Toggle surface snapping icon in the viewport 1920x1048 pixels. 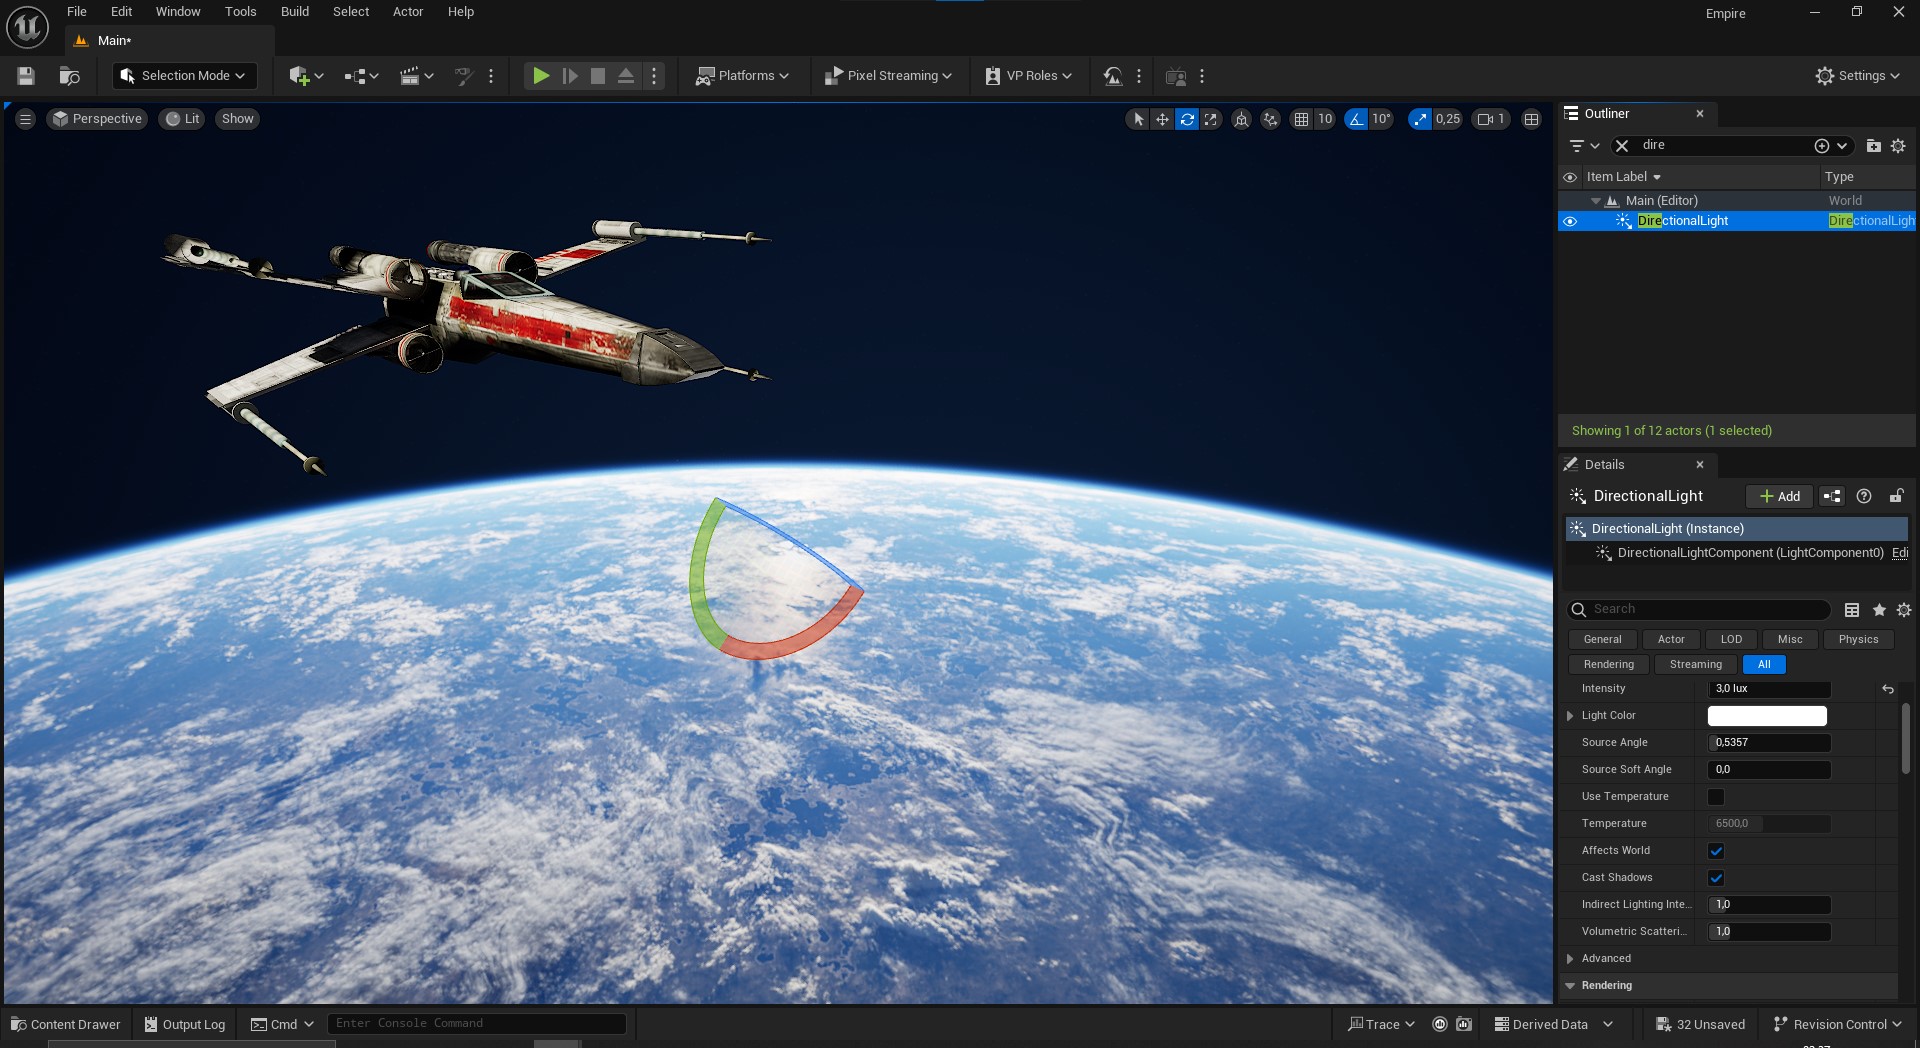[1270, 119]
